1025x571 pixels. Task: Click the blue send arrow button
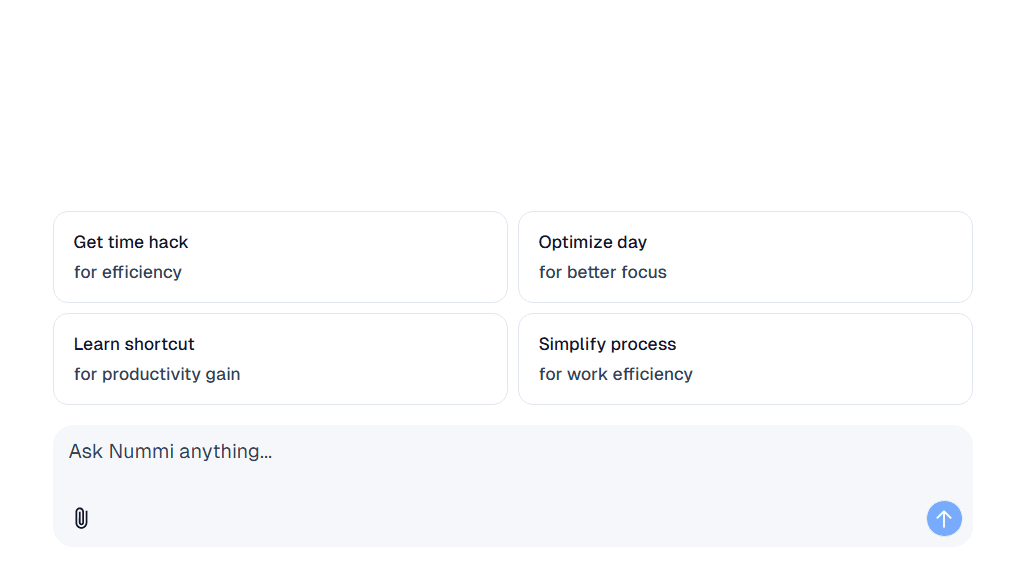pos(944,519)
